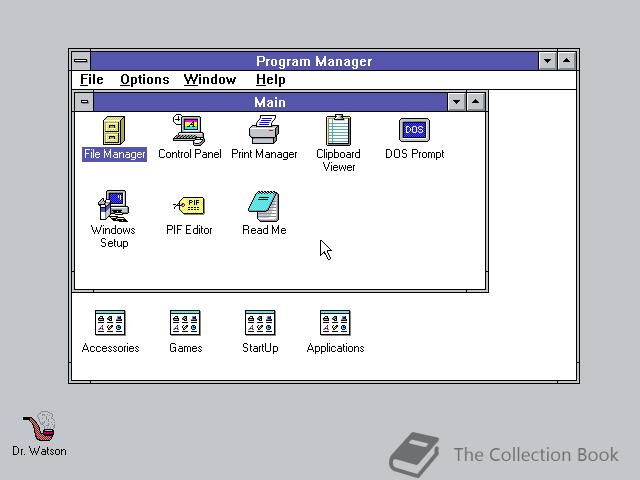Screen dimensions: 640x480
Task: Open the Window menu
Action: tap(210, 80)
